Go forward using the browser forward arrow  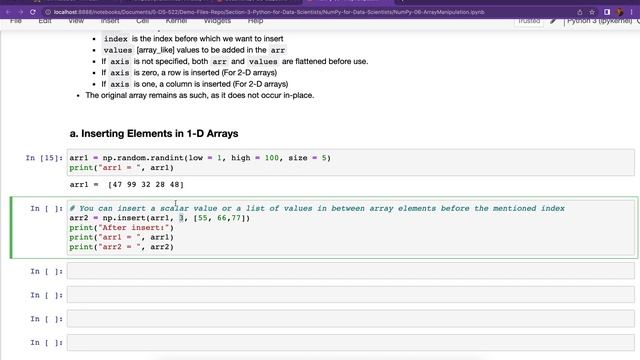(x=20, y=12)
